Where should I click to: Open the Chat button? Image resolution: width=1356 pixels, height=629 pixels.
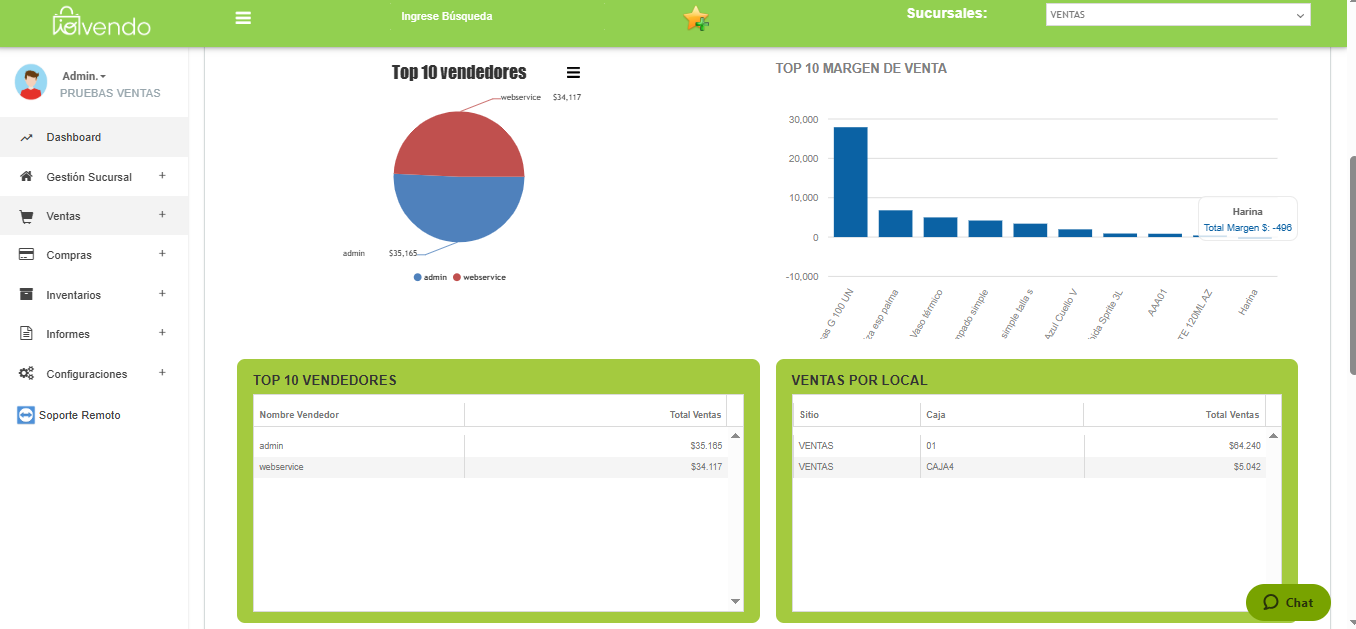pos(1288,602)
